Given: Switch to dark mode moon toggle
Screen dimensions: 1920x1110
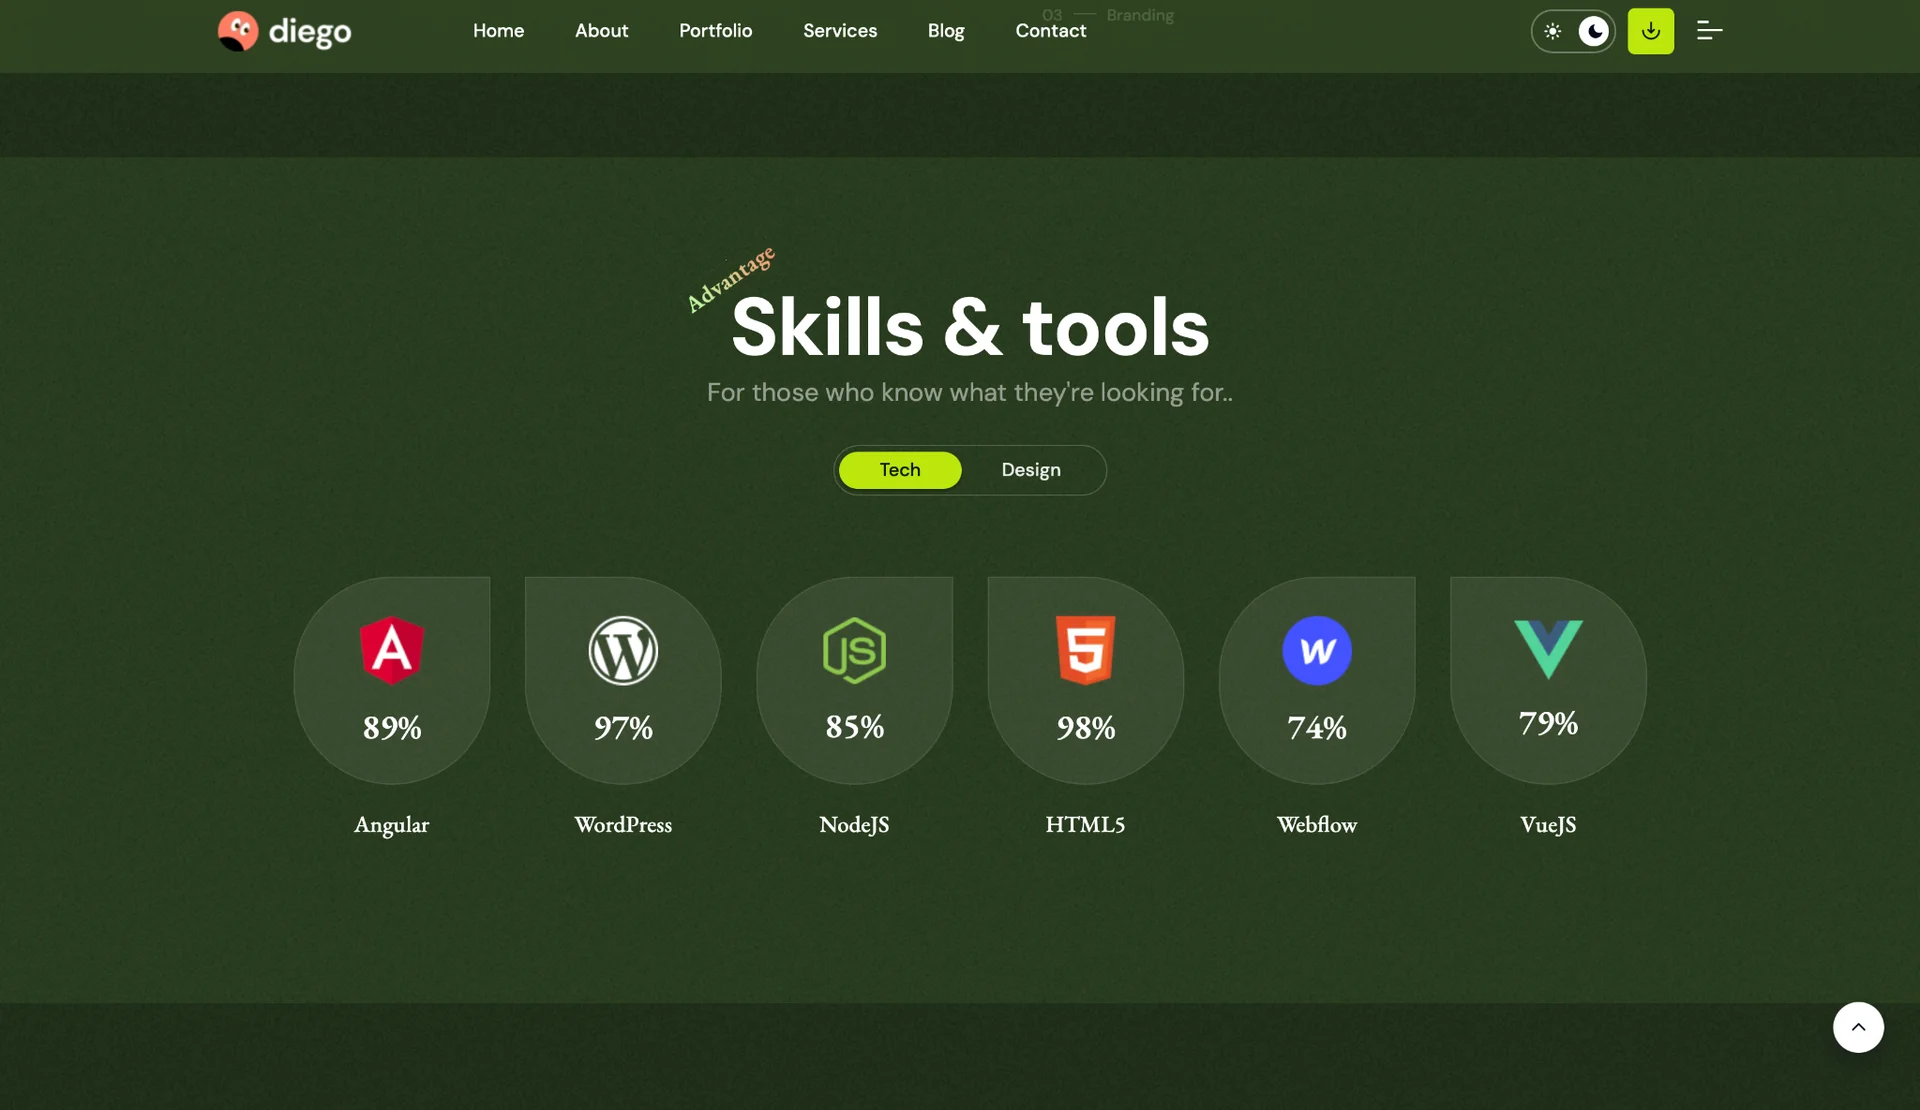Looking at the screenshot, I should tap(1594, 31).
